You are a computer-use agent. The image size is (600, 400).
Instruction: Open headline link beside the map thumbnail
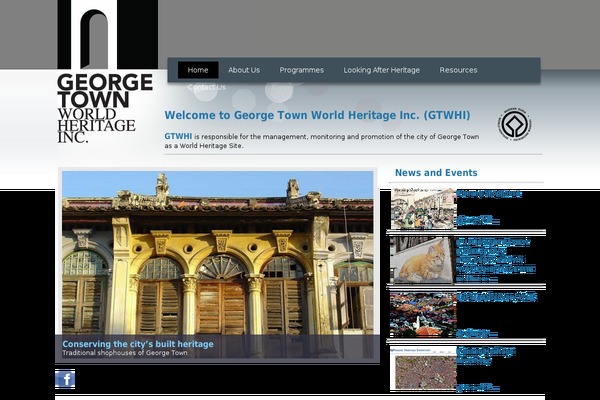[486, 356]
